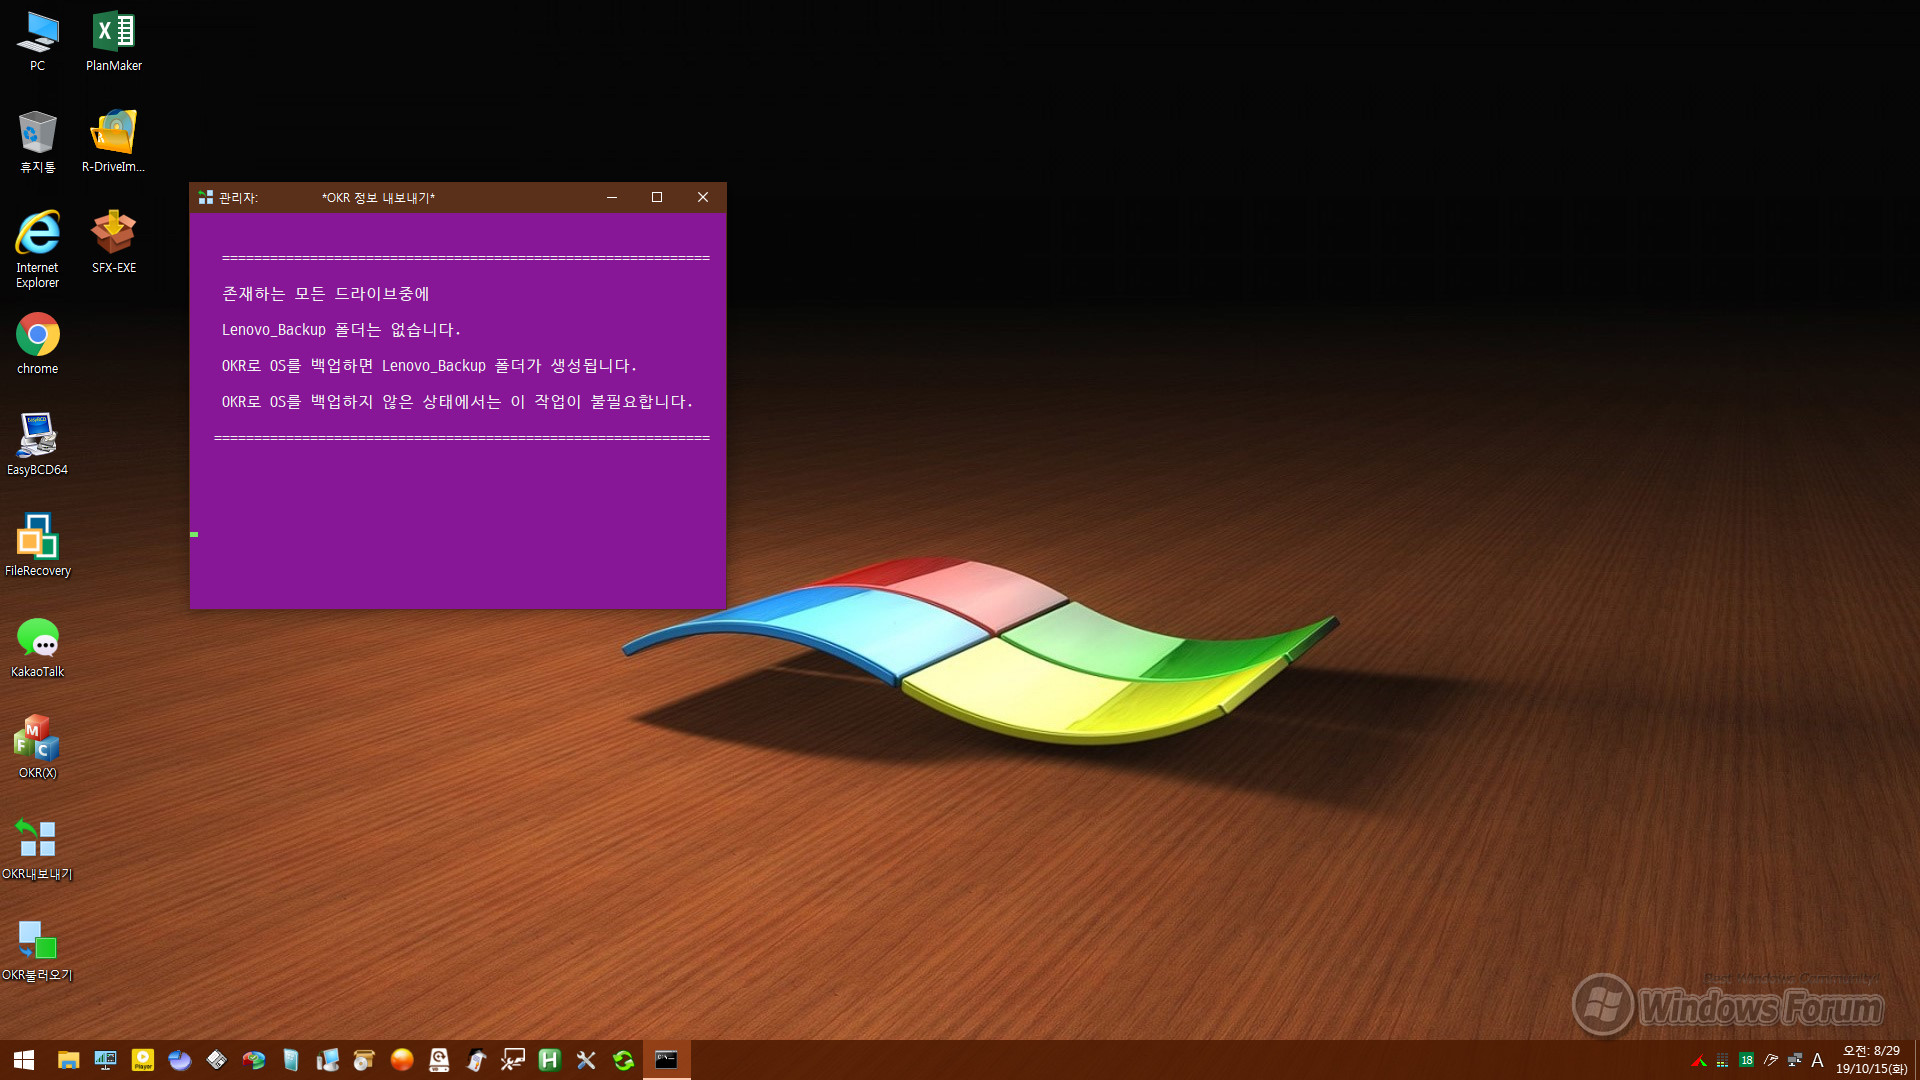1920x1080 pixels.
Task: Click the 'Lenovo_Backup 폴더가 생성됩니다.' line
Action: pos(509,366)
